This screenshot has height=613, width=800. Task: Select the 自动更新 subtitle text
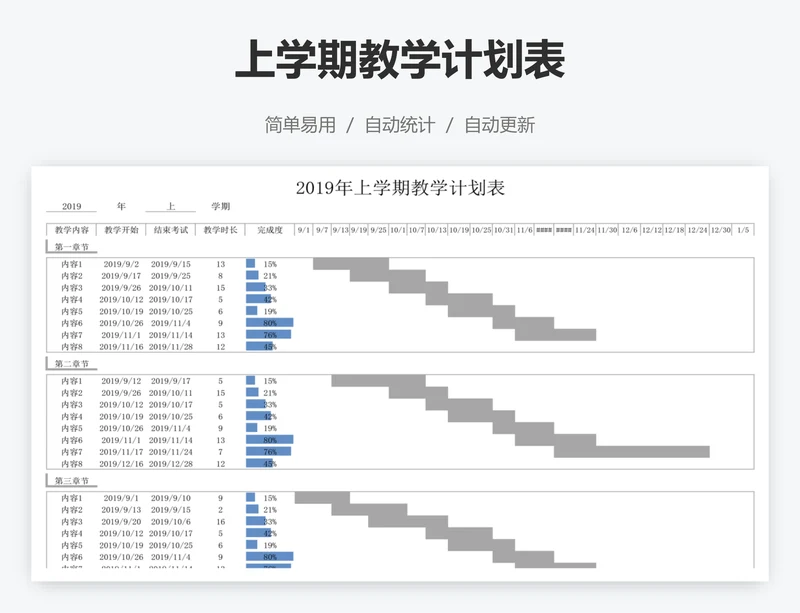[499, 125]
